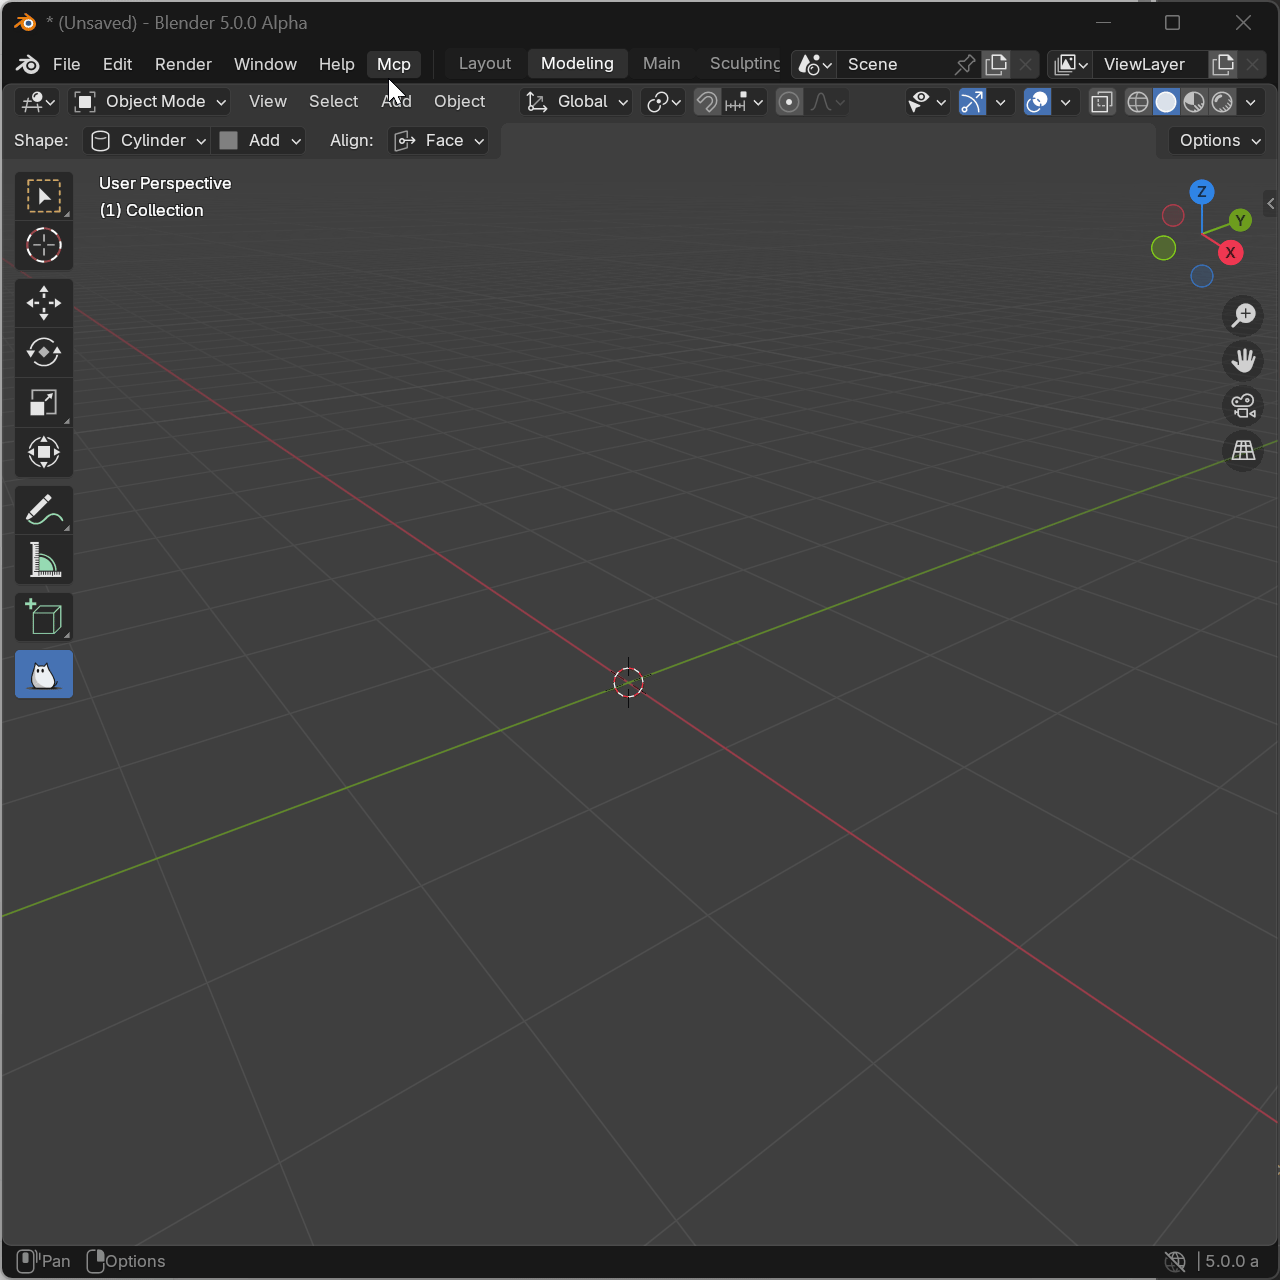Toggle snapping magnet on
Viewport: 1280px width, 1280px height.
point(707,102)
